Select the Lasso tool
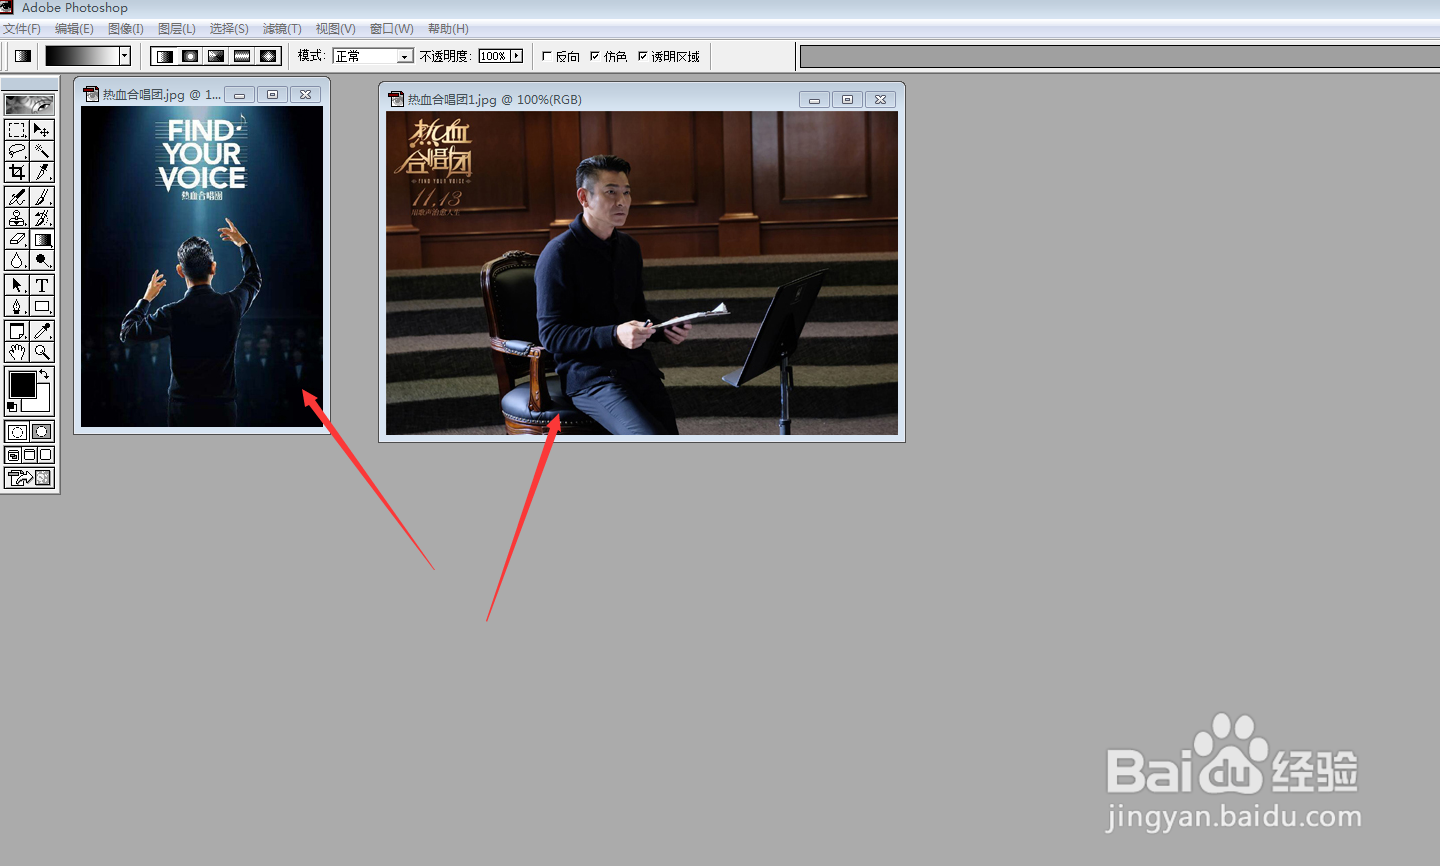Screen dimensions: 1440x866 click(x=17, y=151)
